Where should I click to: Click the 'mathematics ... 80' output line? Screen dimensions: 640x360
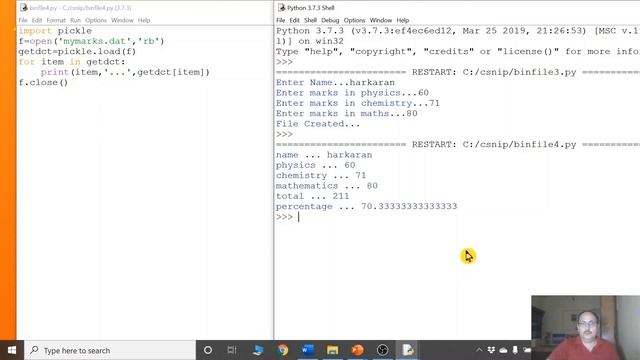click(327, 186)
